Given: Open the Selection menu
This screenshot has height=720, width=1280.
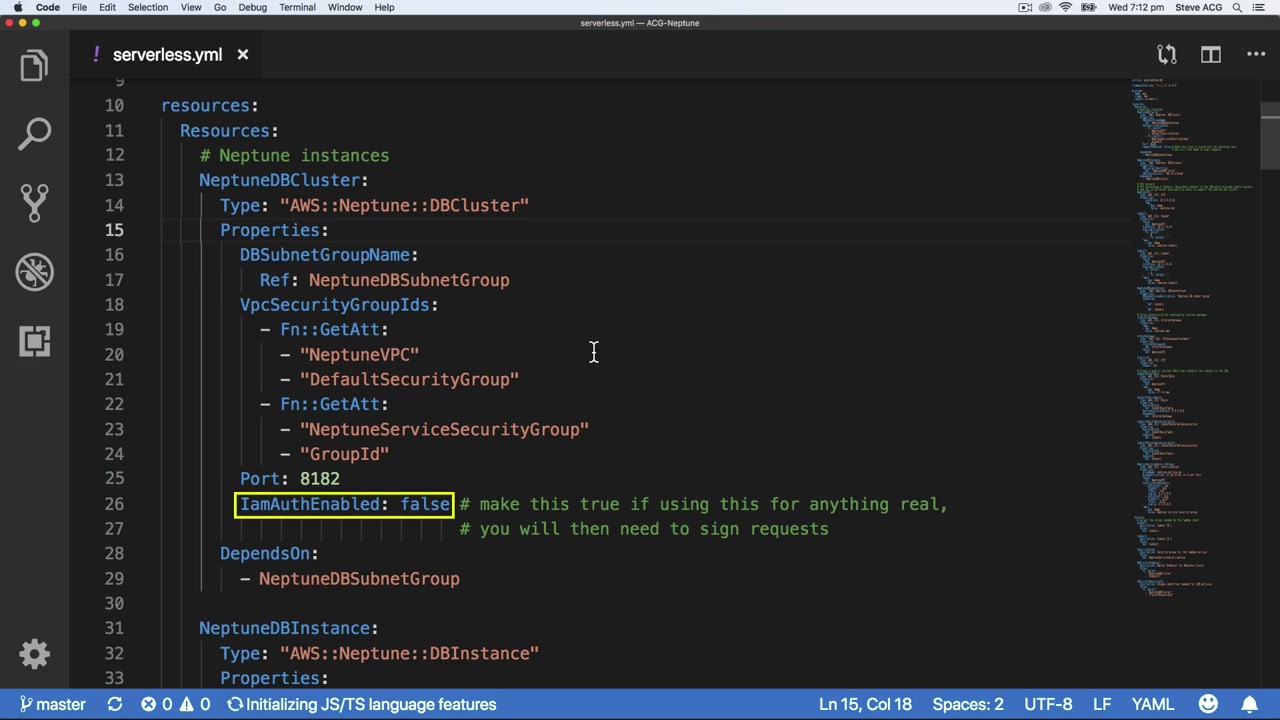Looking at the screenshot, I should point(147,7).
